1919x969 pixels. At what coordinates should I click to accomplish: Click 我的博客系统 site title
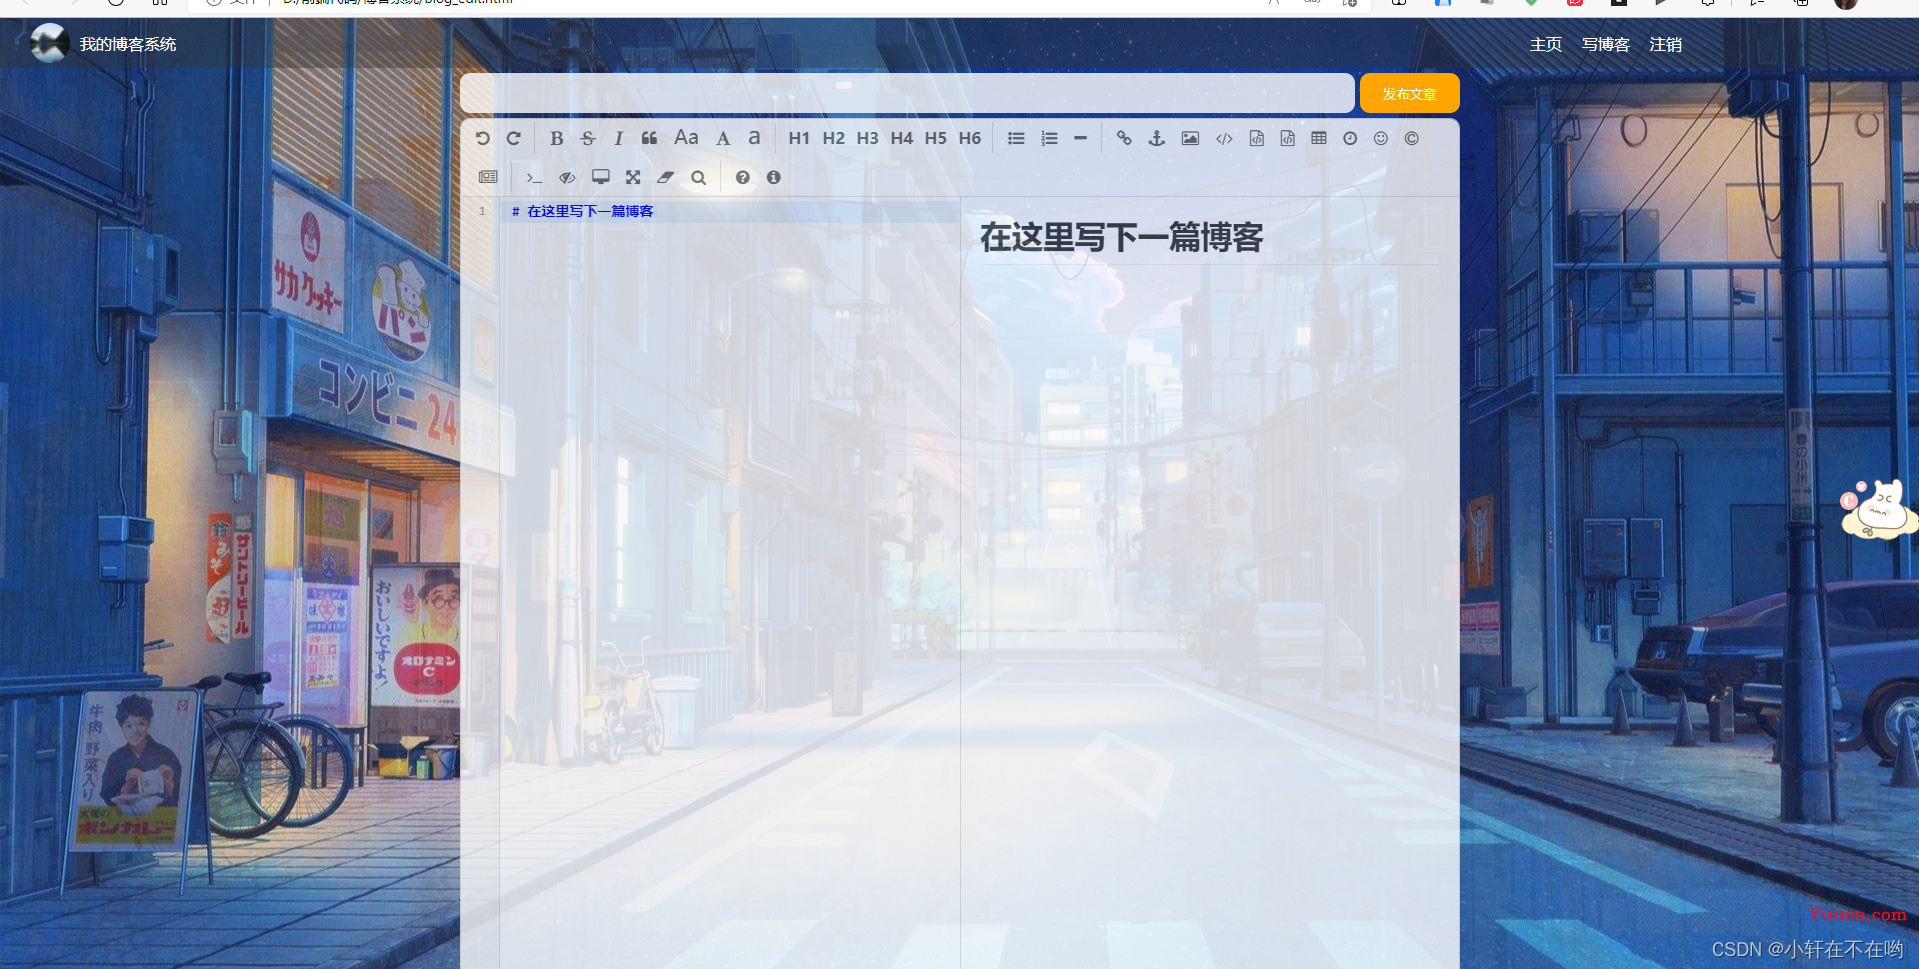(128, 44)
